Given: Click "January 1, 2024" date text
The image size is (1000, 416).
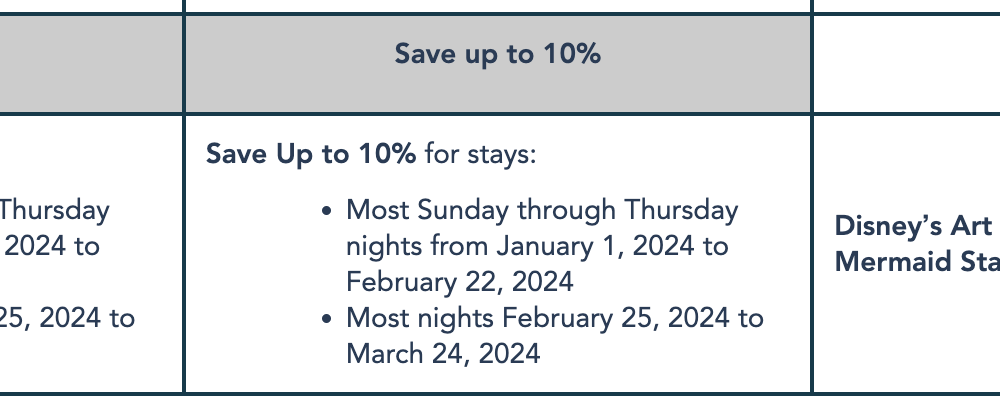Looking at the screenshot, I should click(595, 246).
